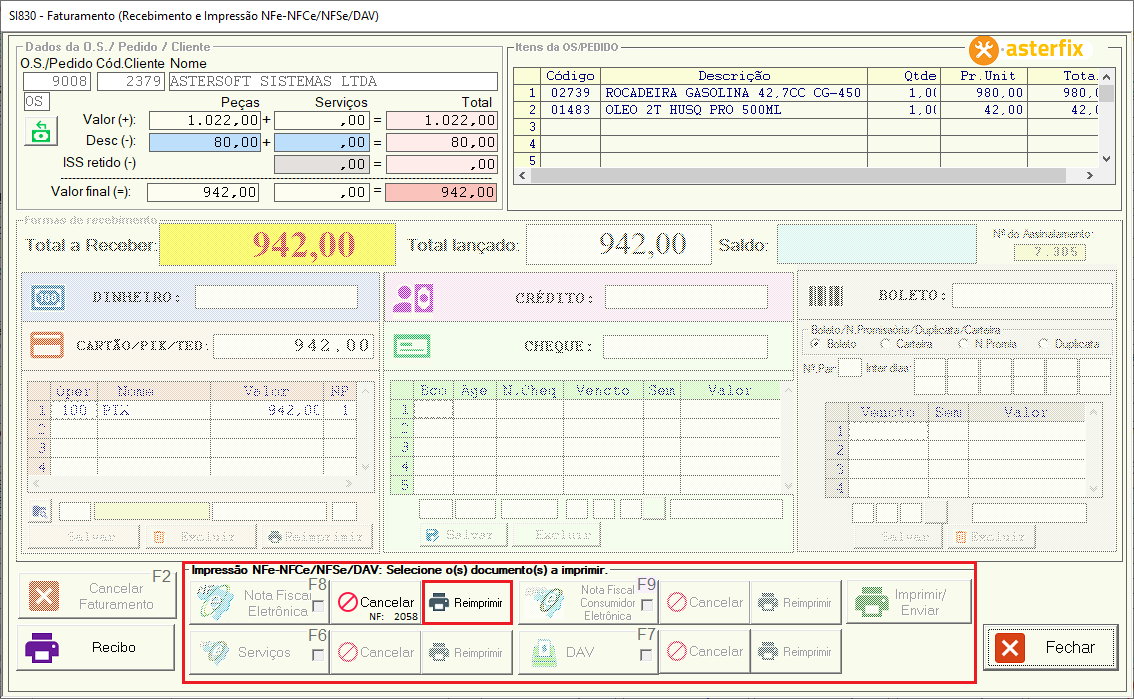Click Excluir under the card payments grid
This screenshot has width=1134, height=699.
201,536
